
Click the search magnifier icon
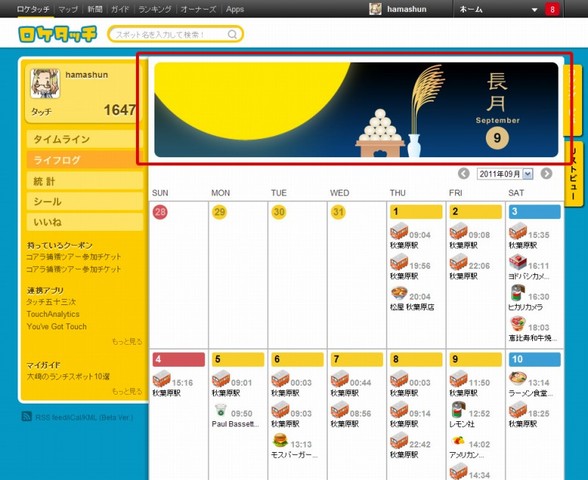point(232,34)
